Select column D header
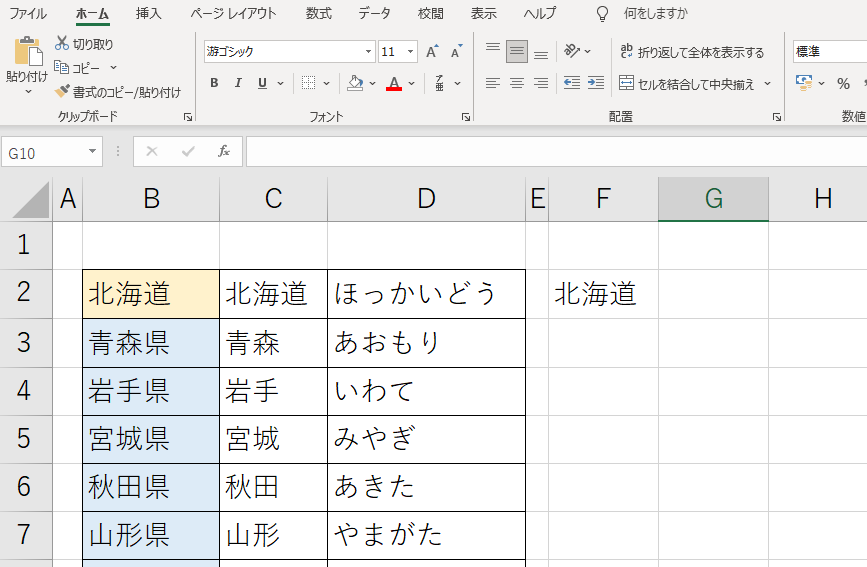The height and width of the screenshot is (567, 867). click(426, 199)
